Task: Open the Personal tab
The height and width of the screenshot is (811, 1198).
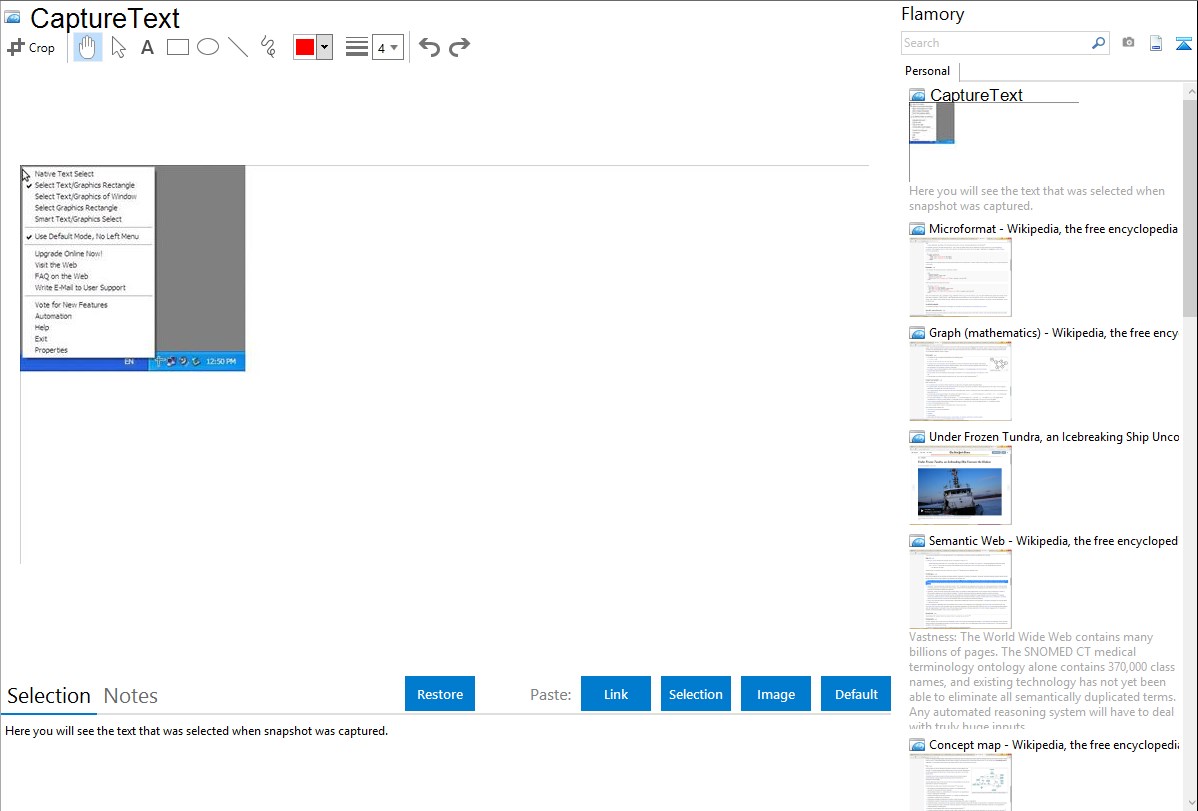Action: click(x=928, y=71)
